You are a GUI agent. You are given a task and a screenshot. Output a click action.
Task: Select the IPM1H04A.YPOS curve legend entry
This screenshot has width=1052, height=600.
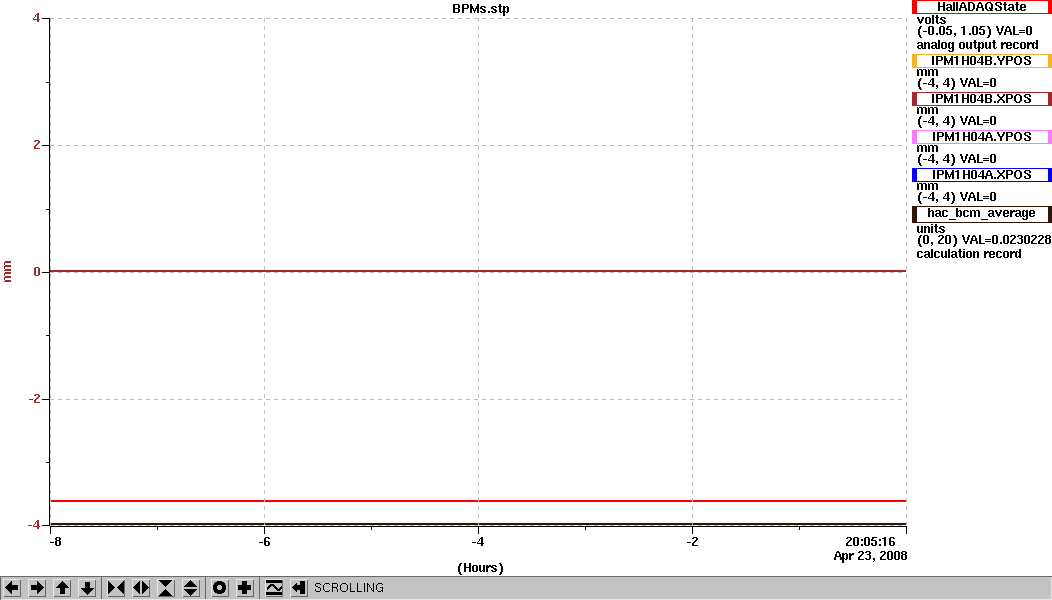coord(982,137)
